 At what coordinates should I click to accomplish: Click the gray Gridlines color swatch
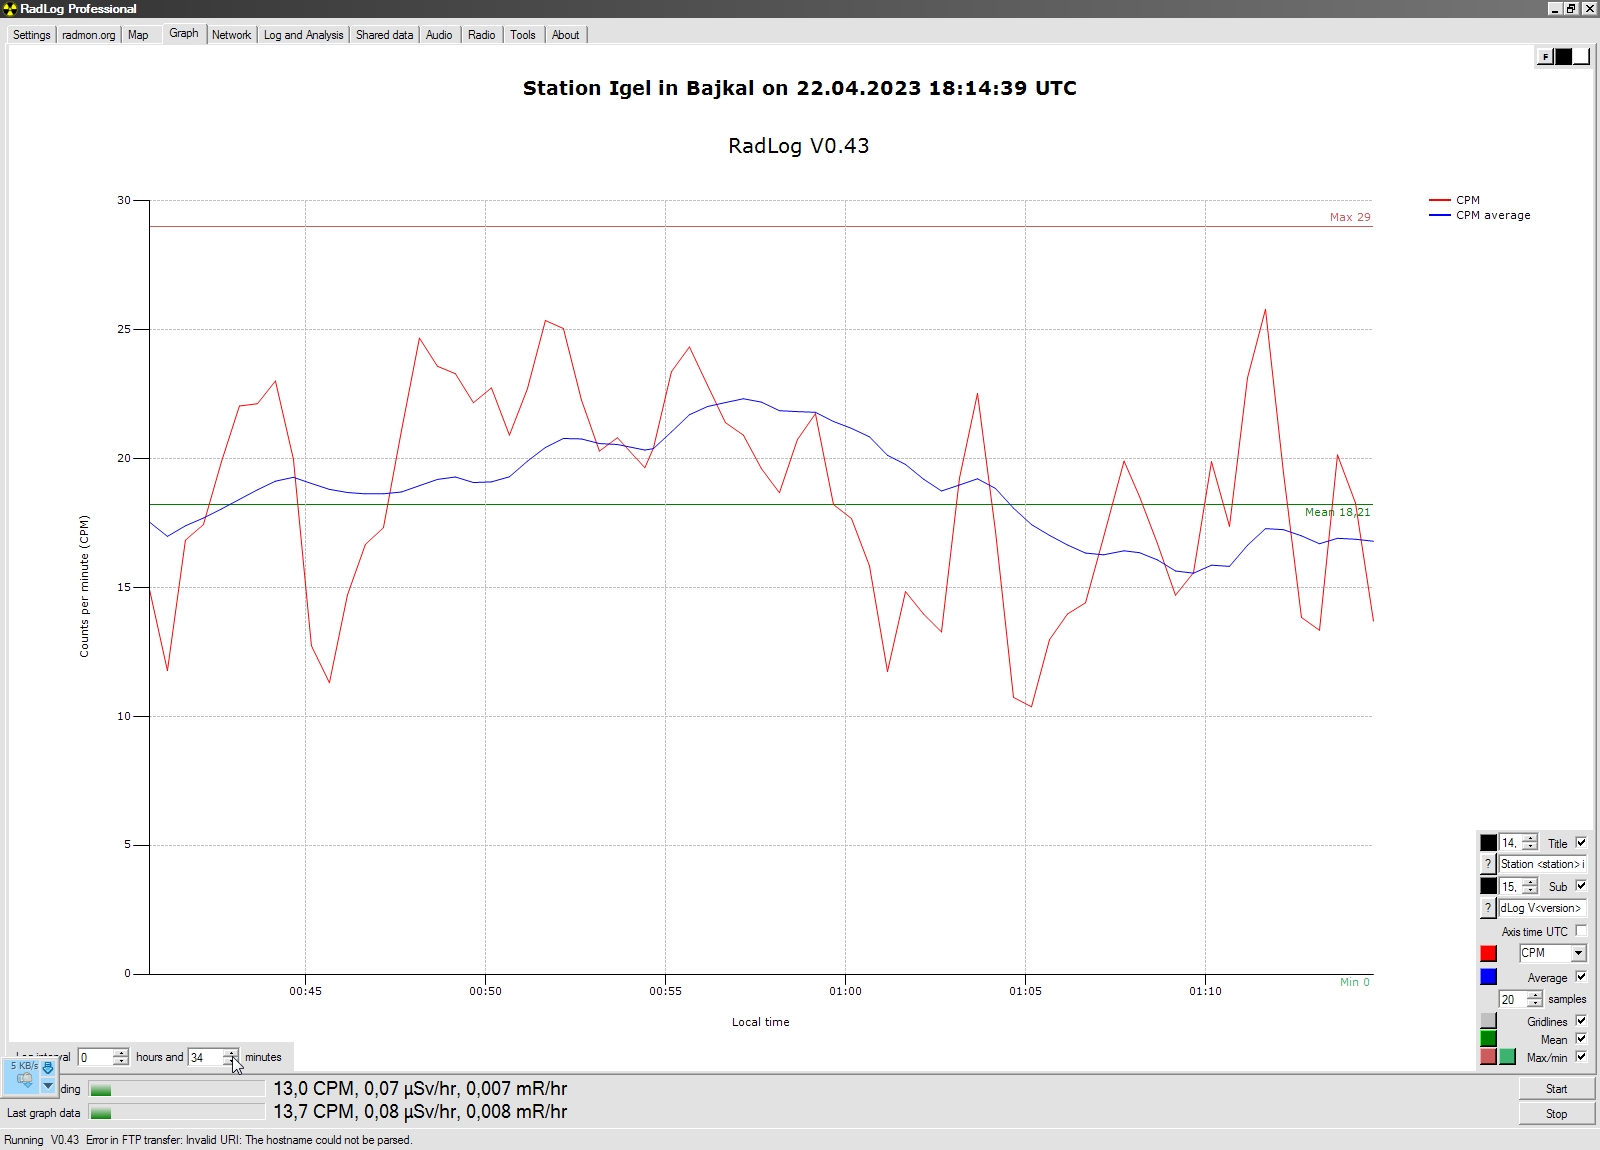pos(1488,1021)
